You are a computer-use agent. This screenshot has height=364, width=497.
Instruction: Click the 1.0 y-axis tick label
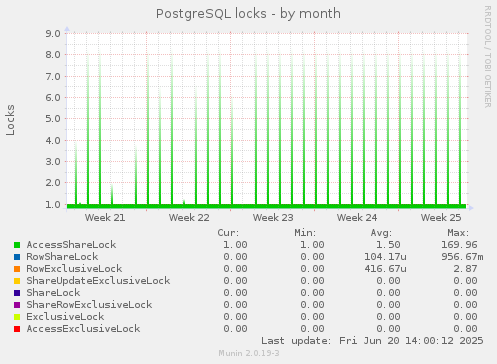click(x=53, y=204)
